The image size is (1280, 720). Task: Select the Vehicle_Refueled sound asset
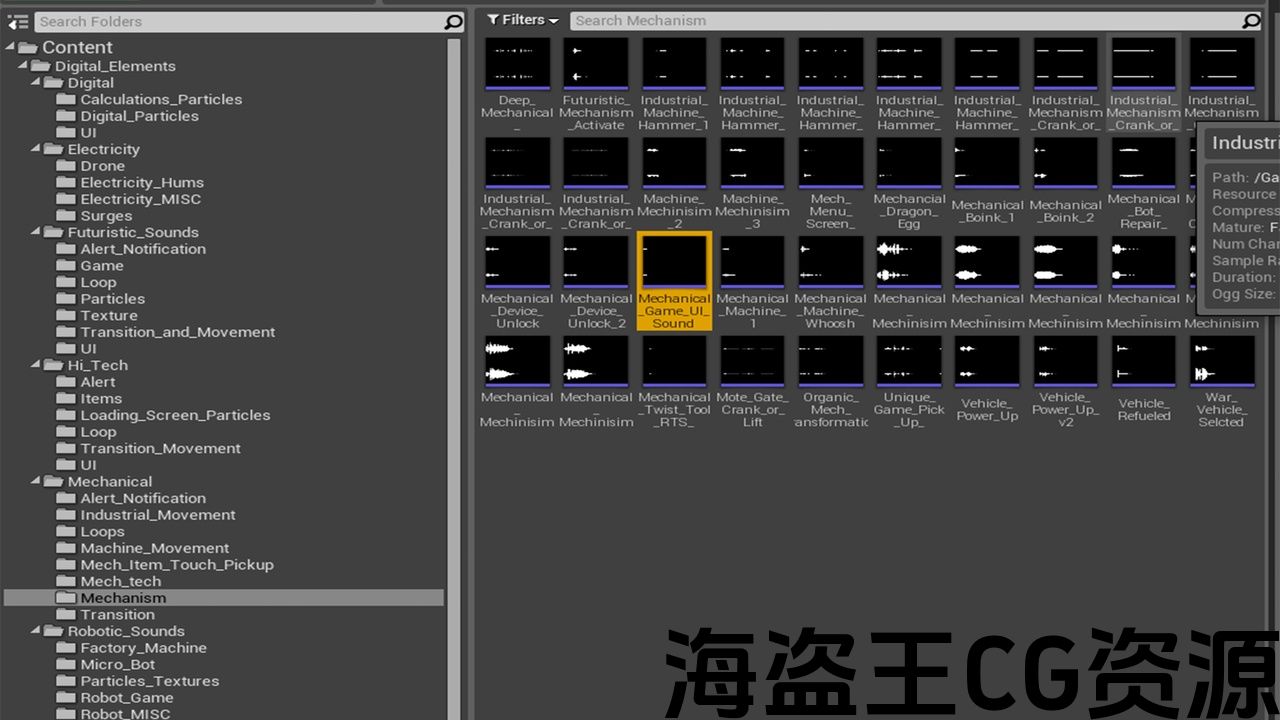click(1143, 370)
